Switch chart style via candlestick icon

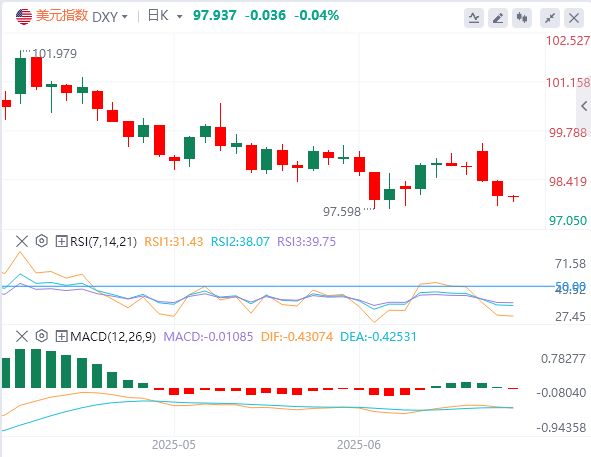point(522,18)
